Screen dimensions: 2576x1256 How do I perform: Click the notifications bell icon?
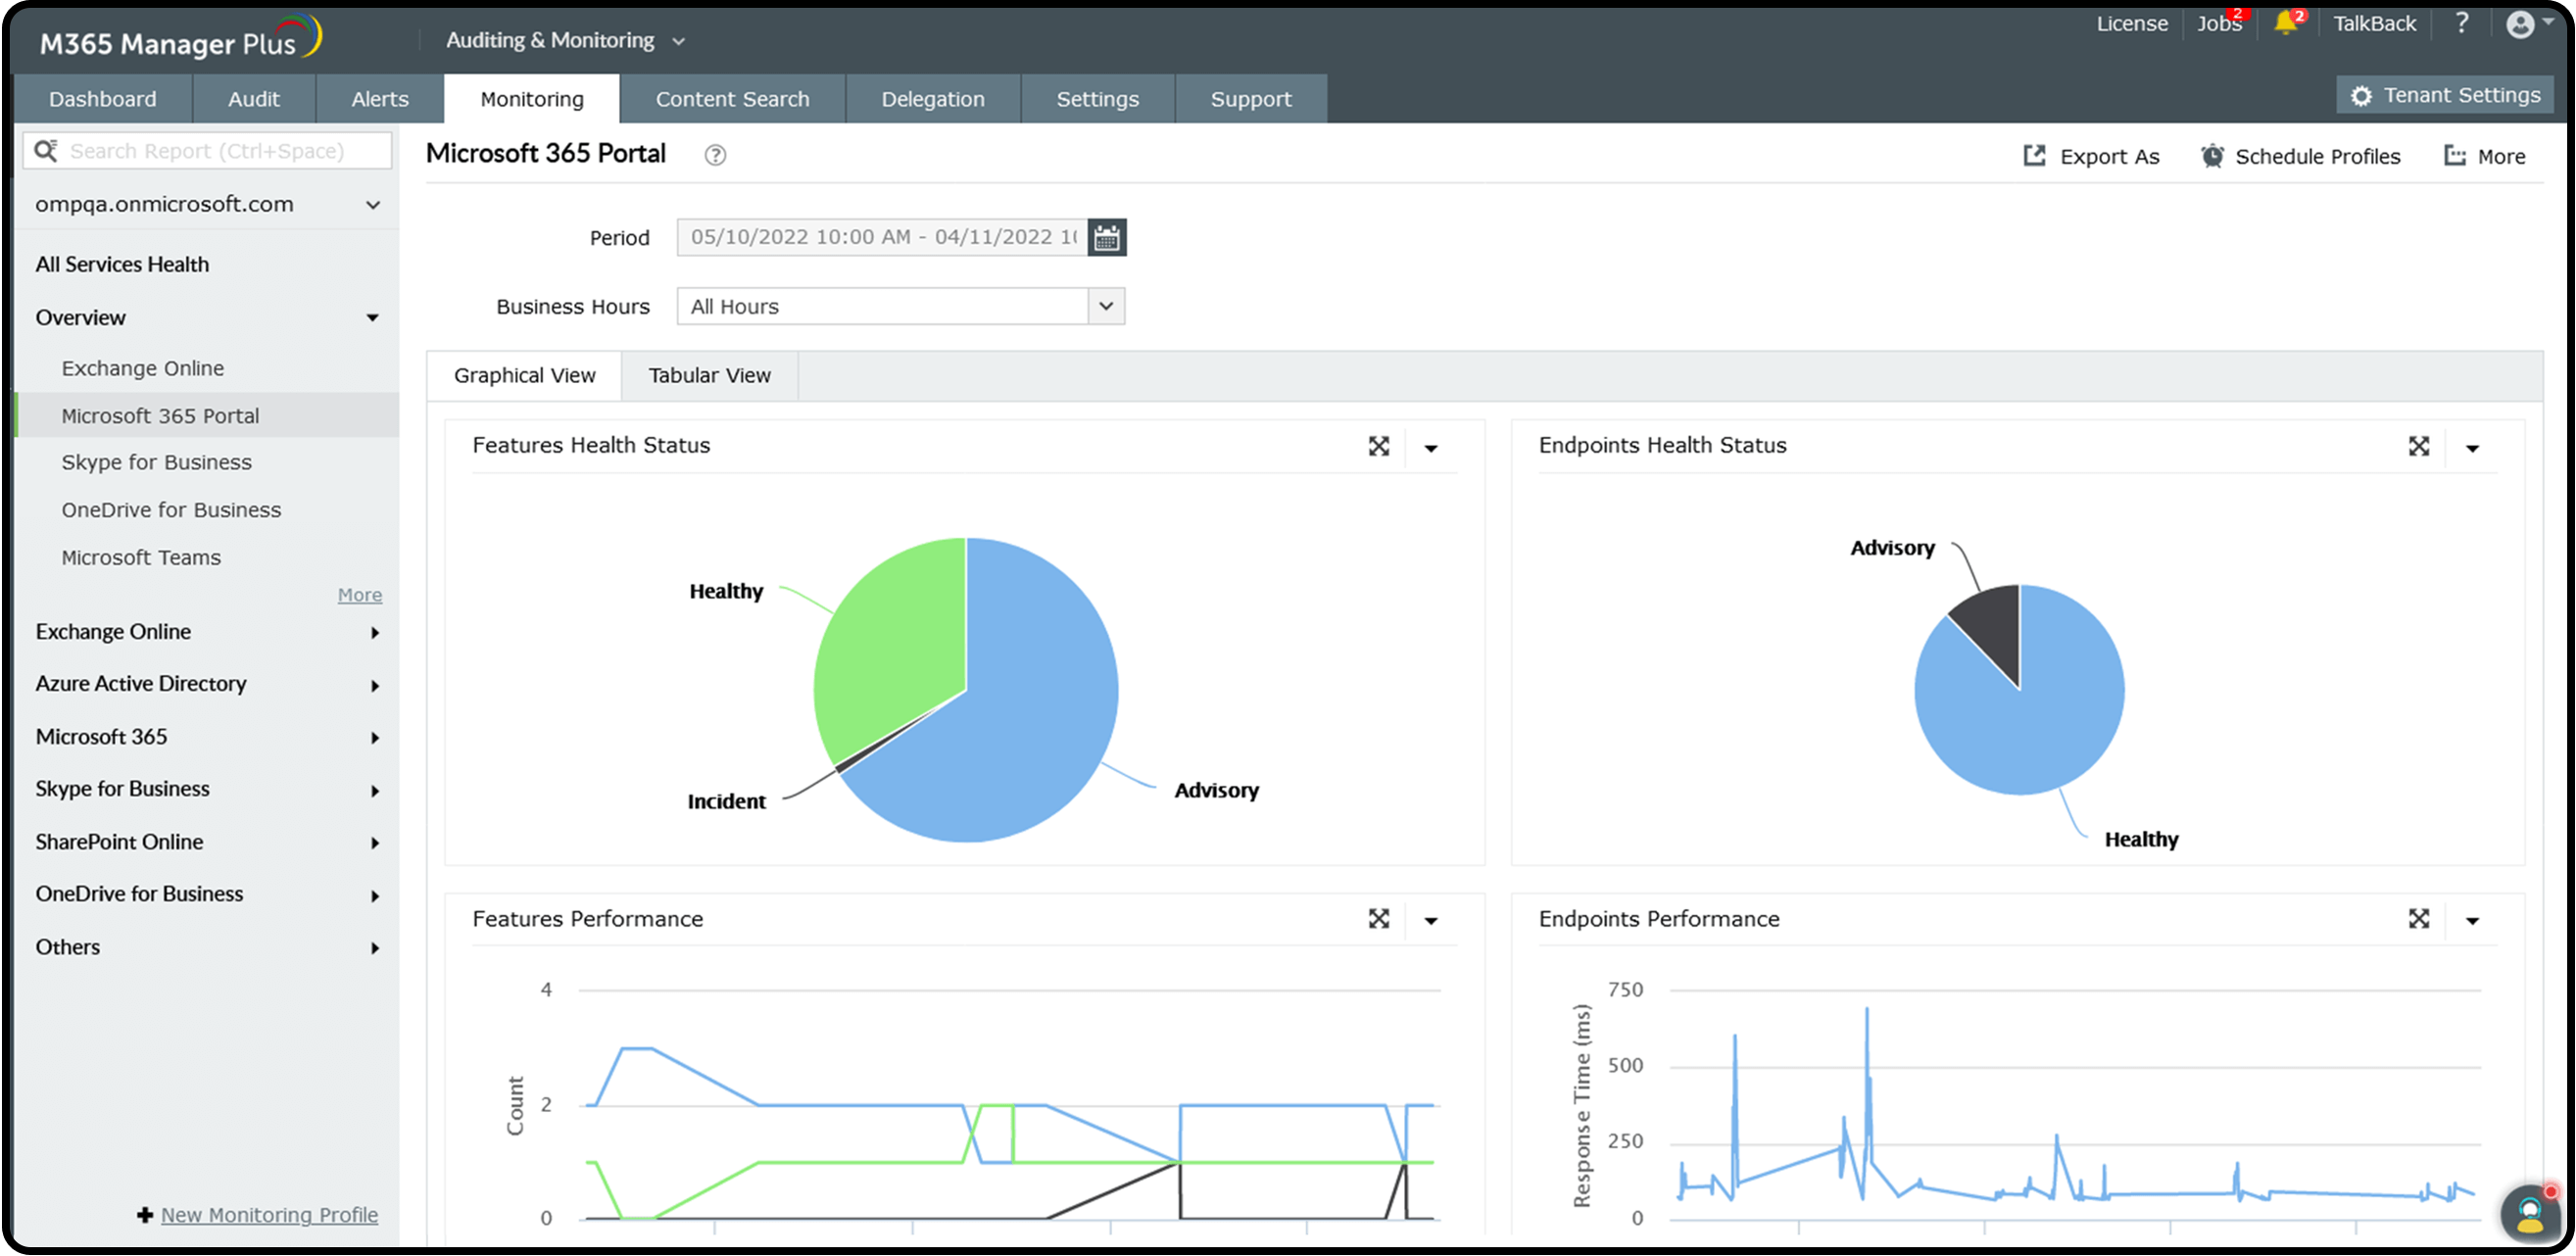tap(2285, 23)
